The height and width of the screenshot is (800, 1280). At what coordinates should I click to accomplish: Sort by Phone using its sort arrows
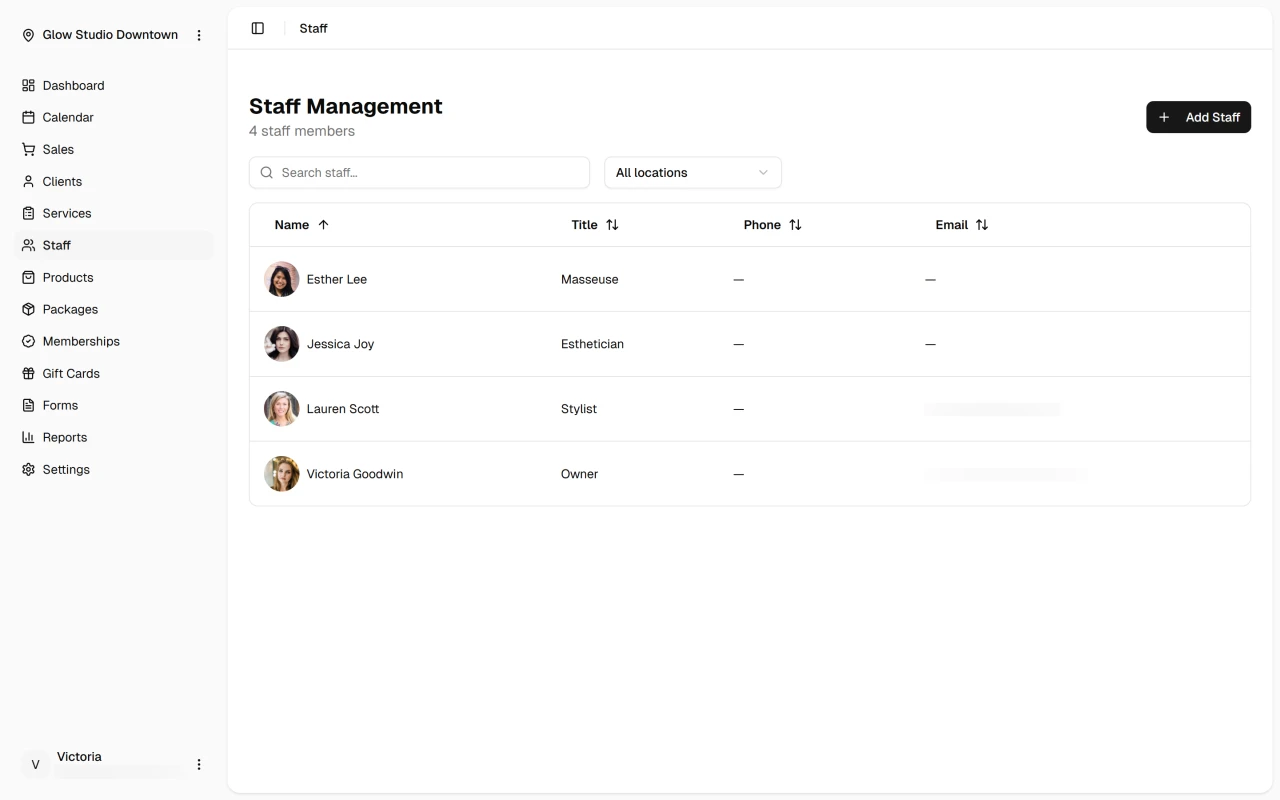coord(795,225)
